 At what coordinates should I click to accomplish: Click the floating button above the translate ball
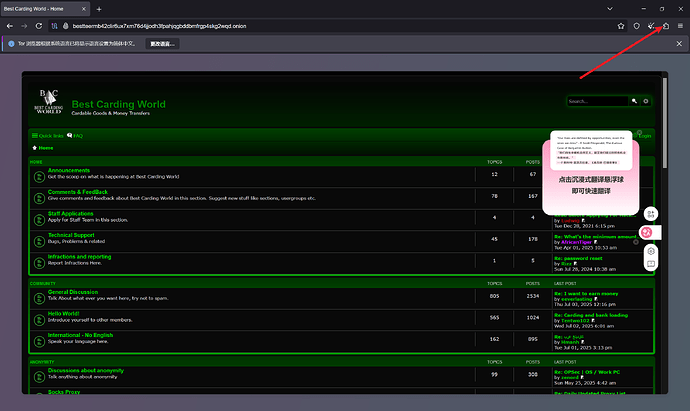pyautogui.click(x=651, y=214)
